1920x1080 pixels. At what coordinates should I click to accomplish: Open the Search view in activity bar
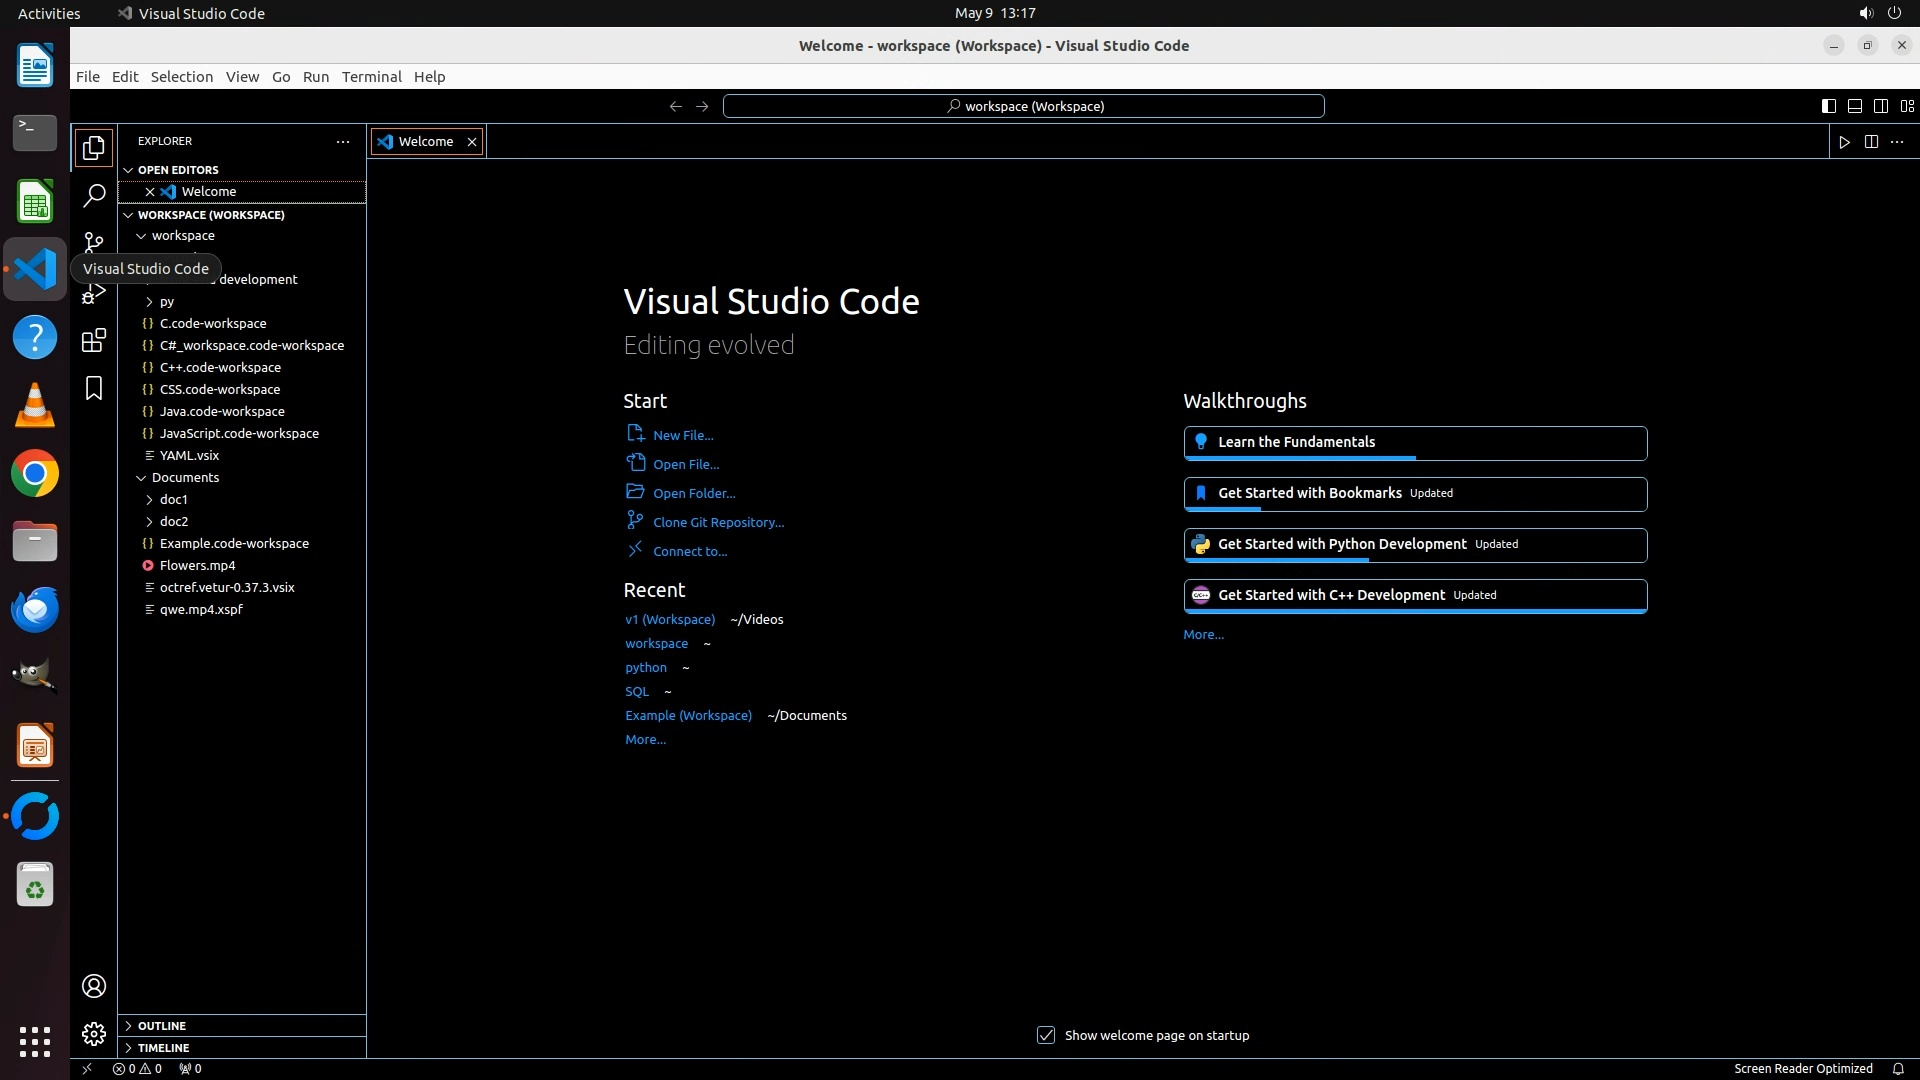click(x=94, y=195)
